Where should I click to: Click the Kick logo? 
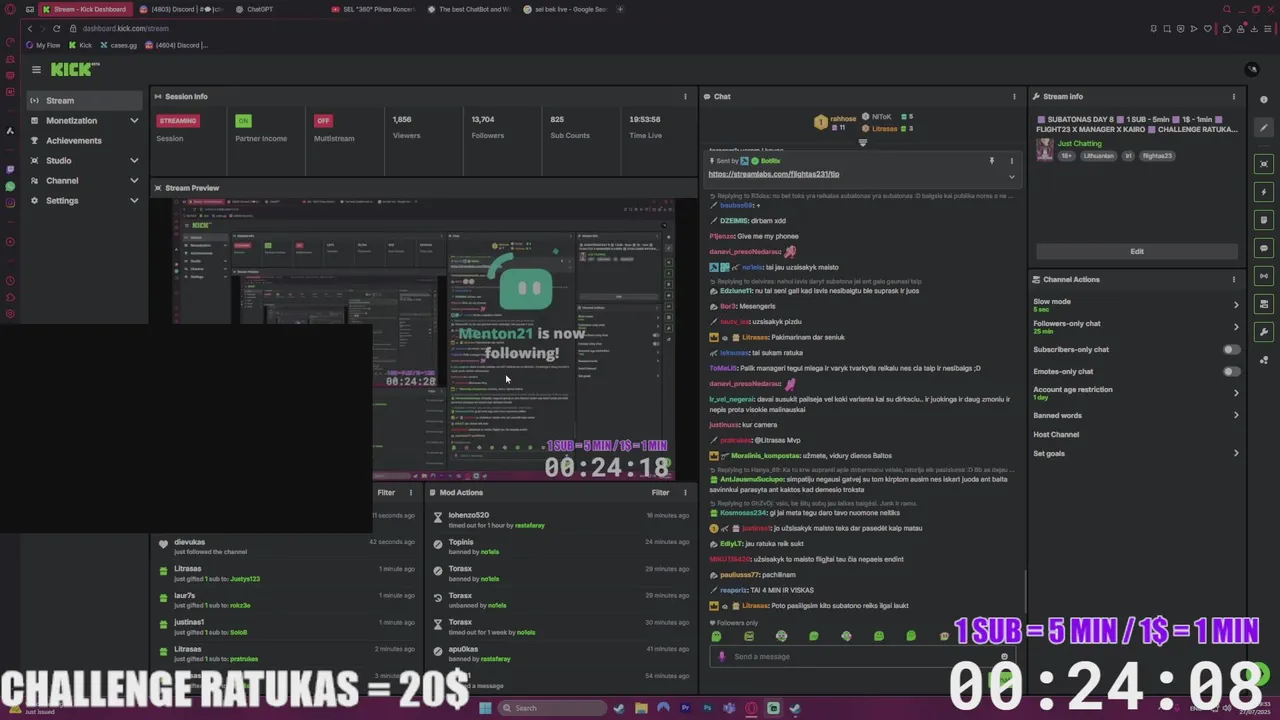tap(75, 69)
